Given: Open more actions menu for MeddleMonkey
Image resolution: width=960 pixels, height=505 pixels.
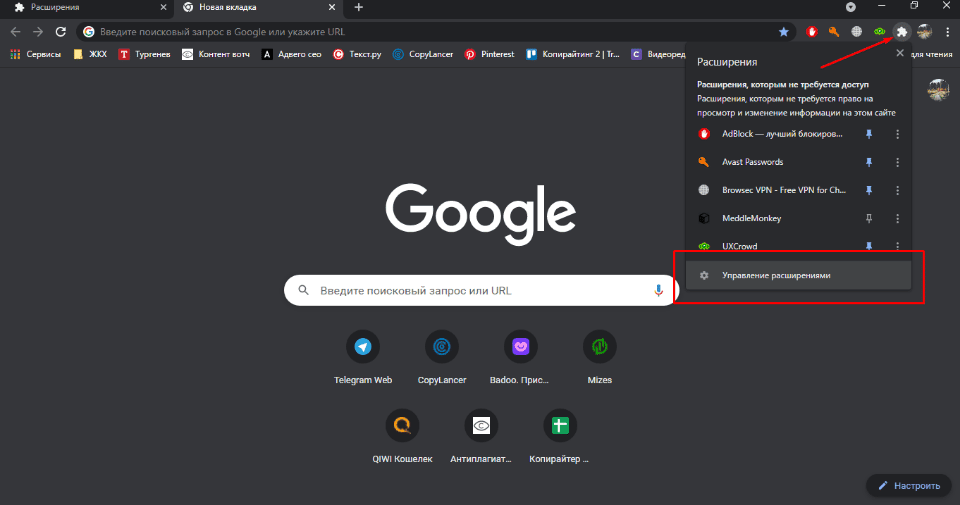Looking at the screenshot, I should 897,218.
